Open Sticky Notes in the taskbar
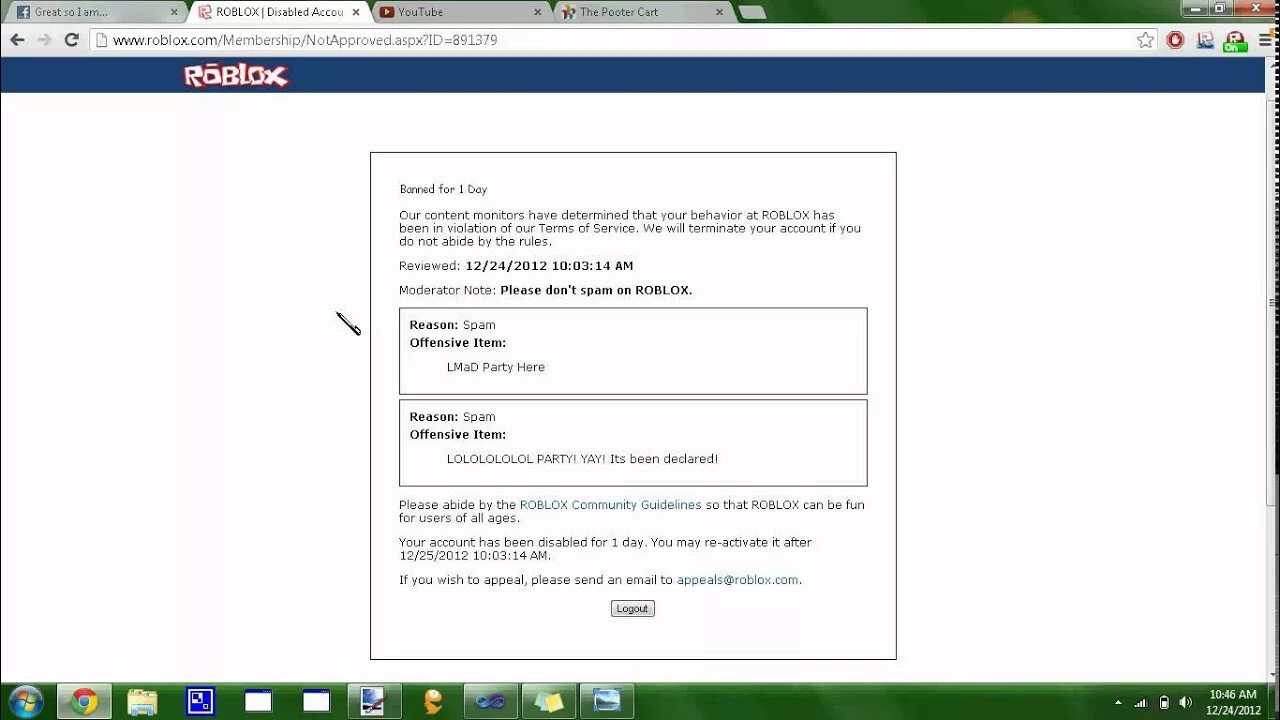This screenshot has width=1280, height=720. coord(548,701)
